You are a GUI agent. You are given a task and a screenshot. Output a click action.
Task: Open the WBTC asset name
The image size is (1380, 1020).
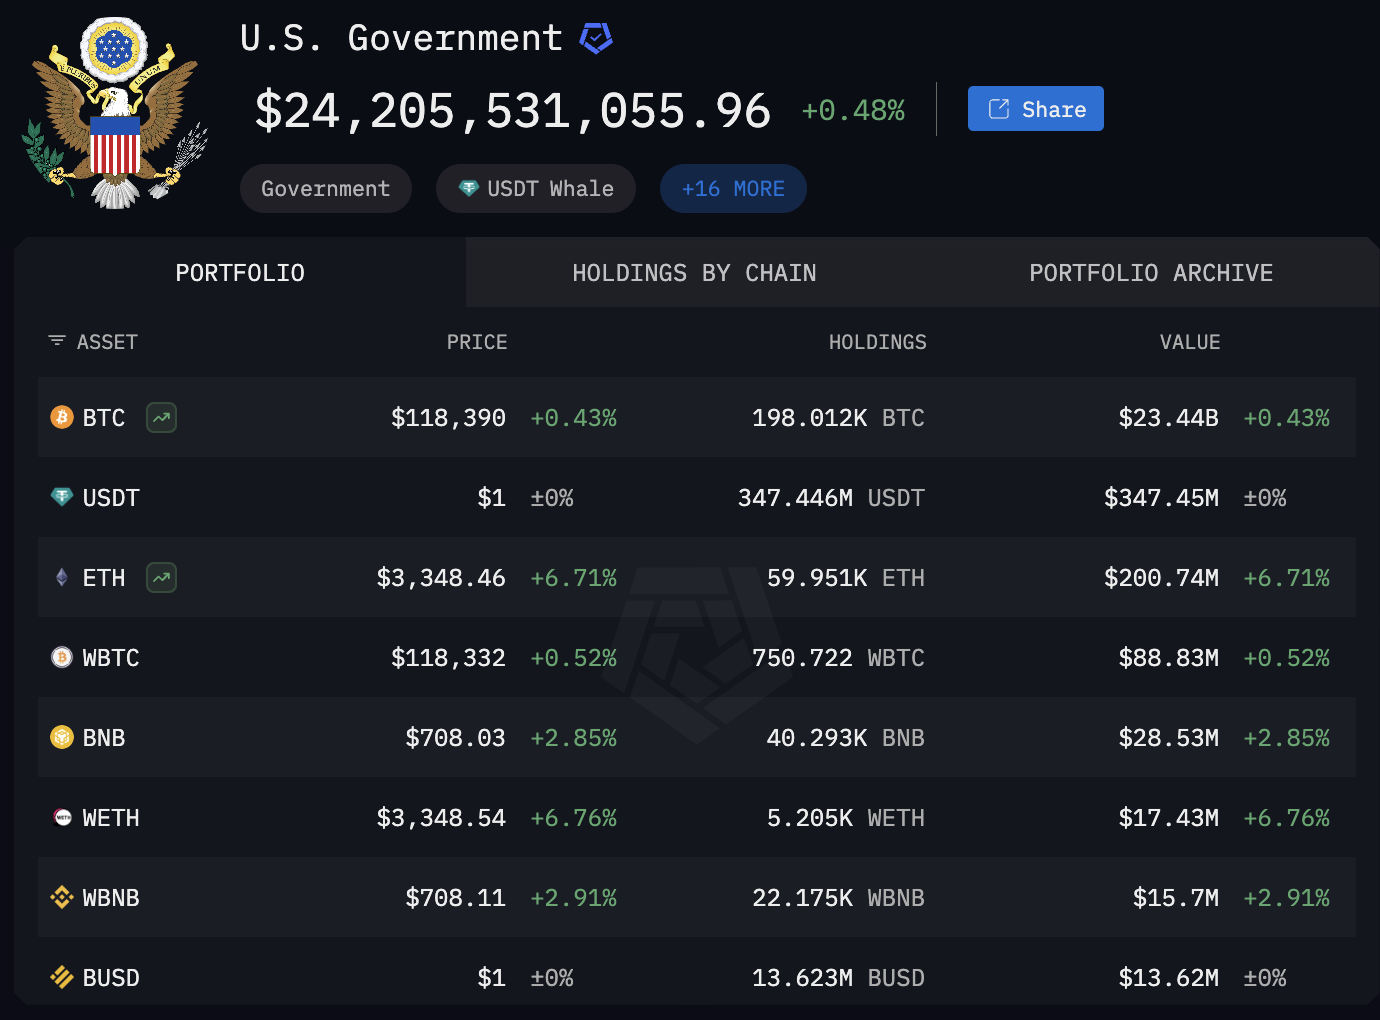tap(111, 658)
